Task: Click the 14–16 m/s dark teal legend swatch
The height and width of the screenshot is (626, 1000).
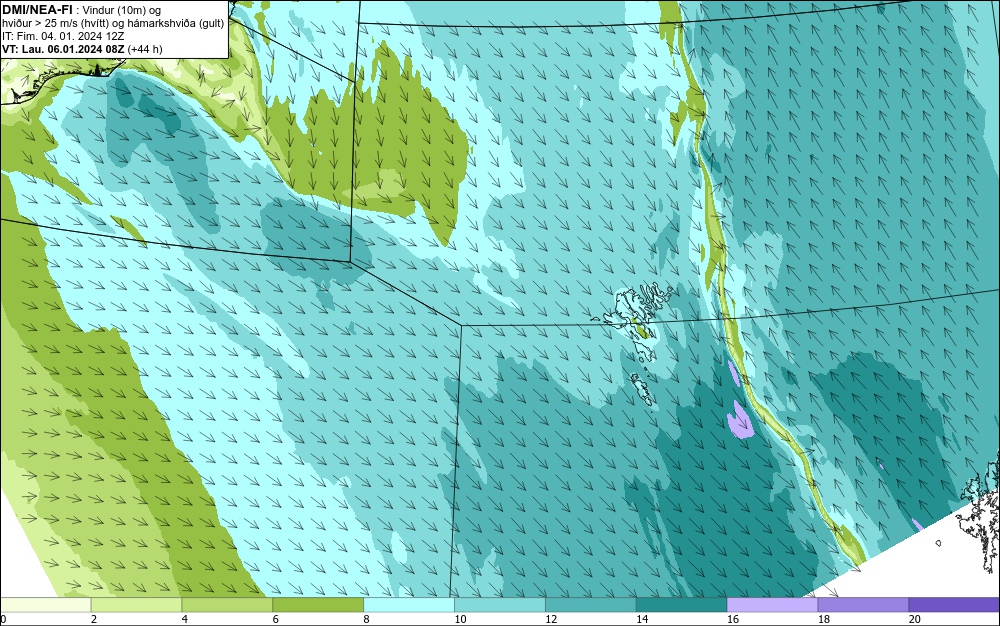Action: 681,604
